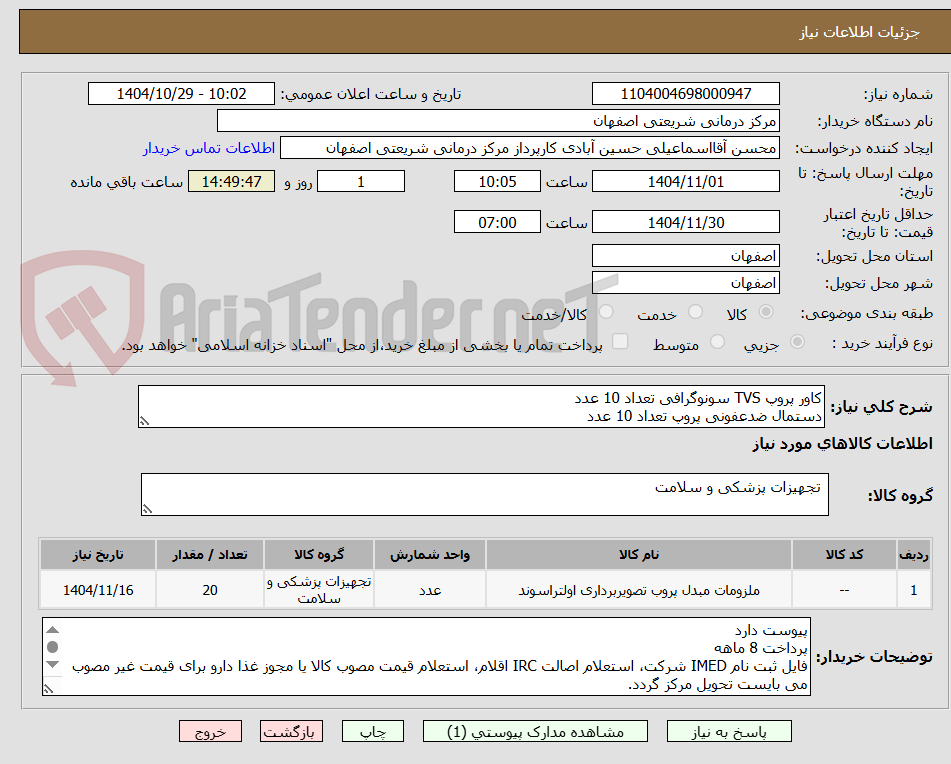Viewport: 951px width, 764px height.
Task: Click unit cell عدد in table
Action: [430, 590]
